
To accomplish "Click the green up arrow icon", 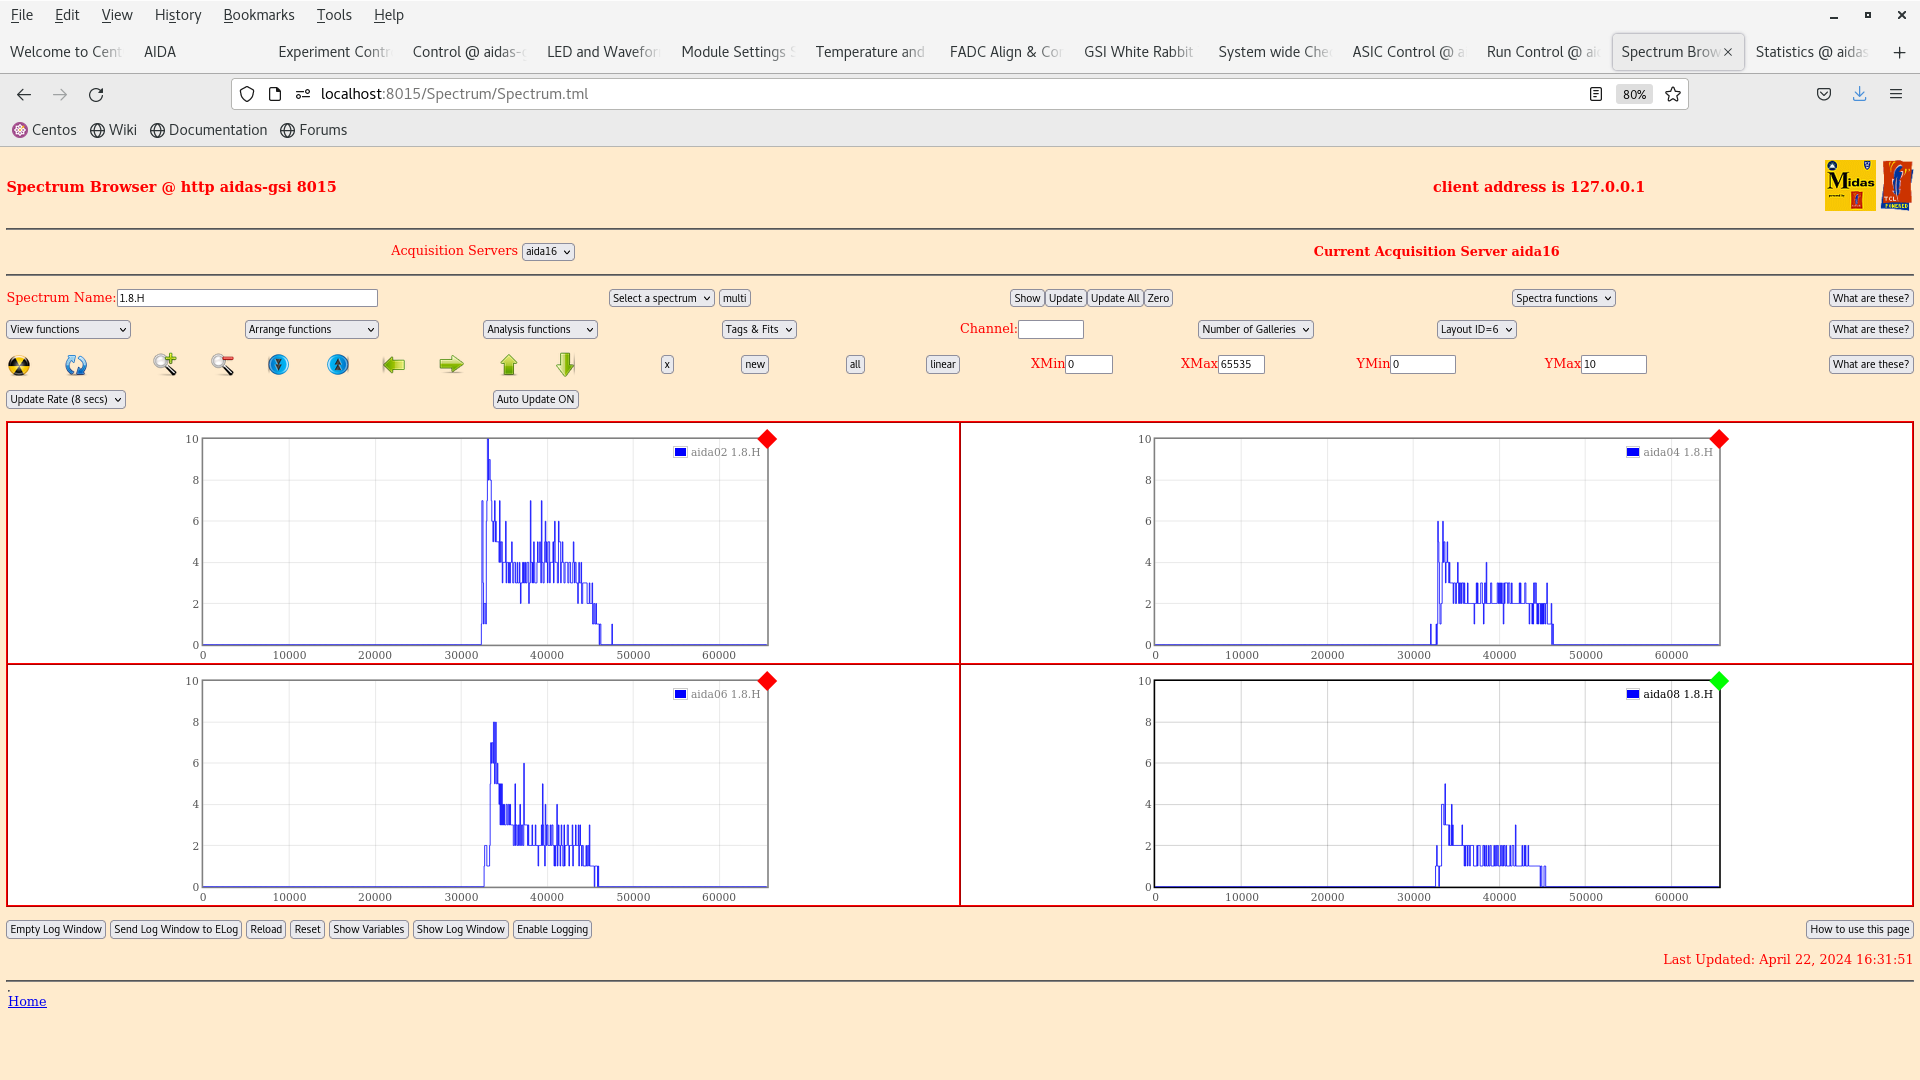I will tap(509, 365).
